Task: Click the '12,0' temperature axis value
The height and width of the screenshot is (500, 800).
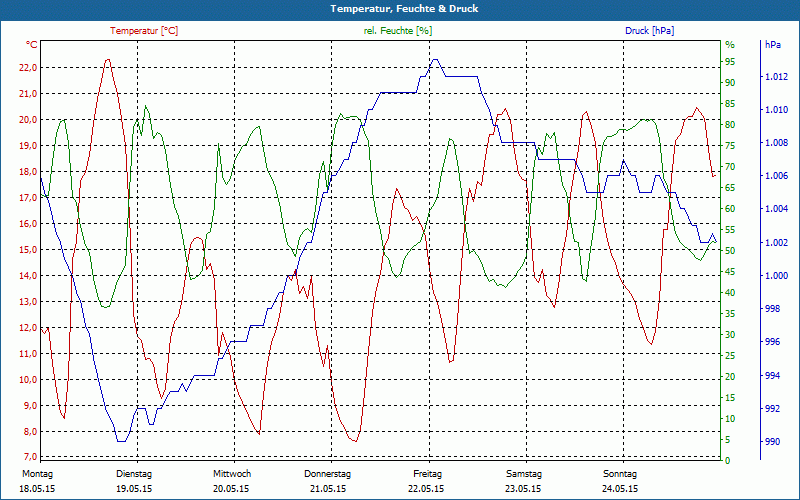Action: (28, 328)
